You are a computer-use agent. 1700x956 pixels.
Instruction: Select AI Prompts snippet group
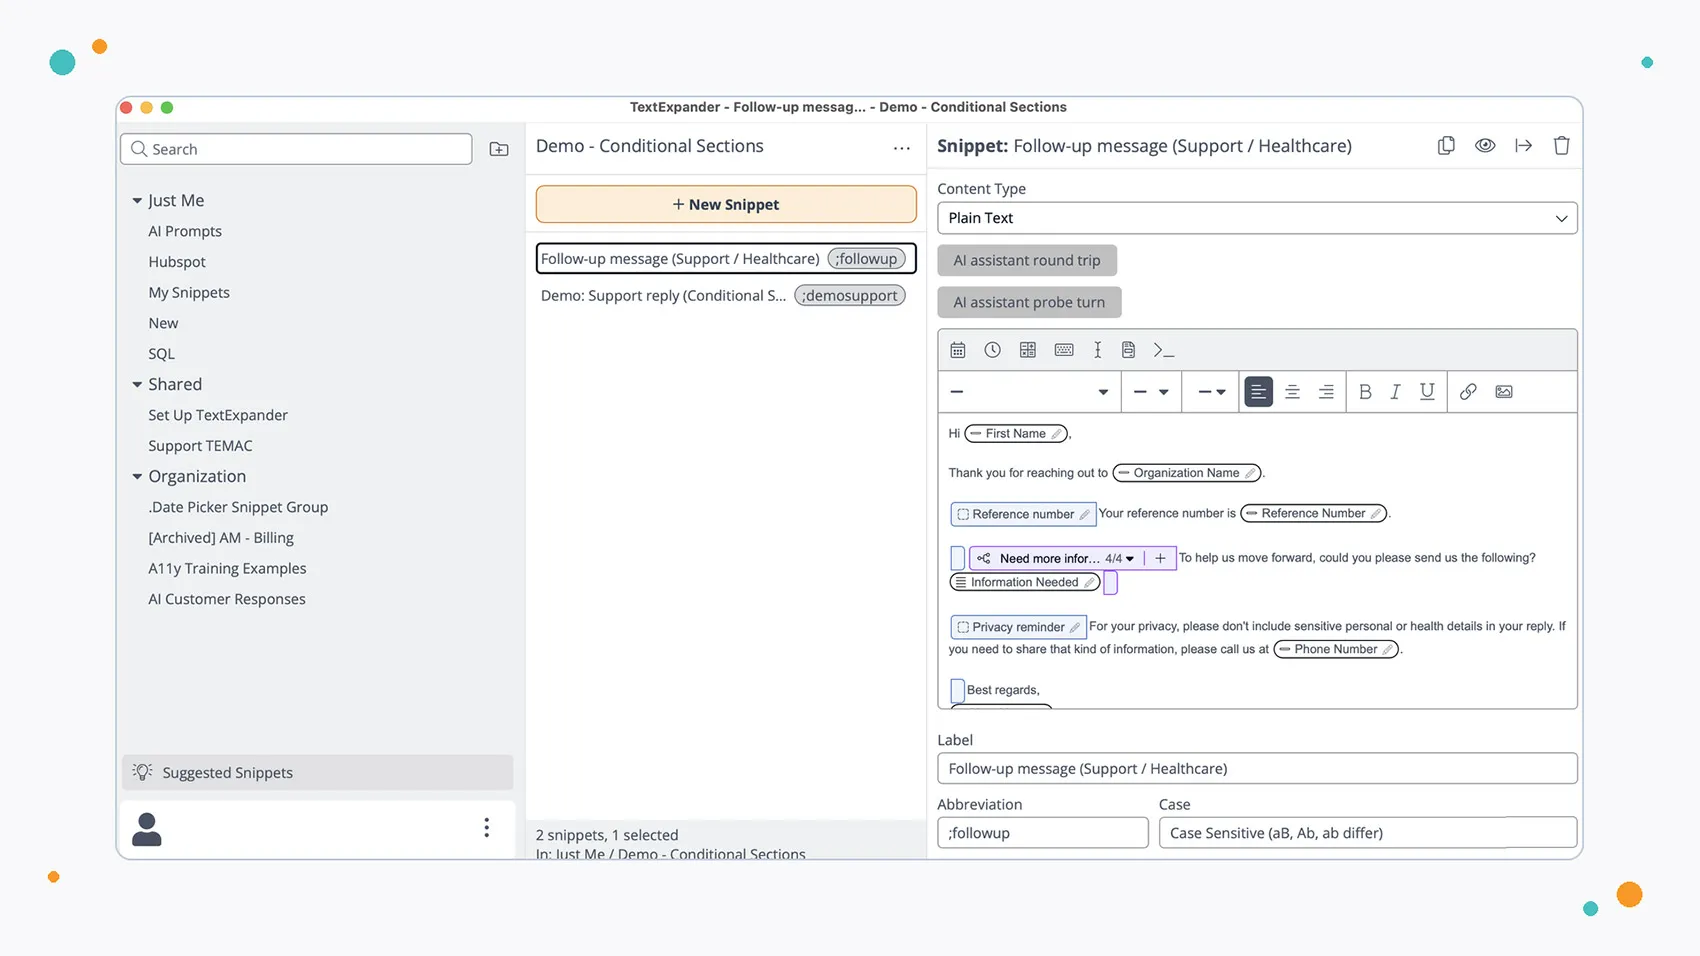[185, 231]
